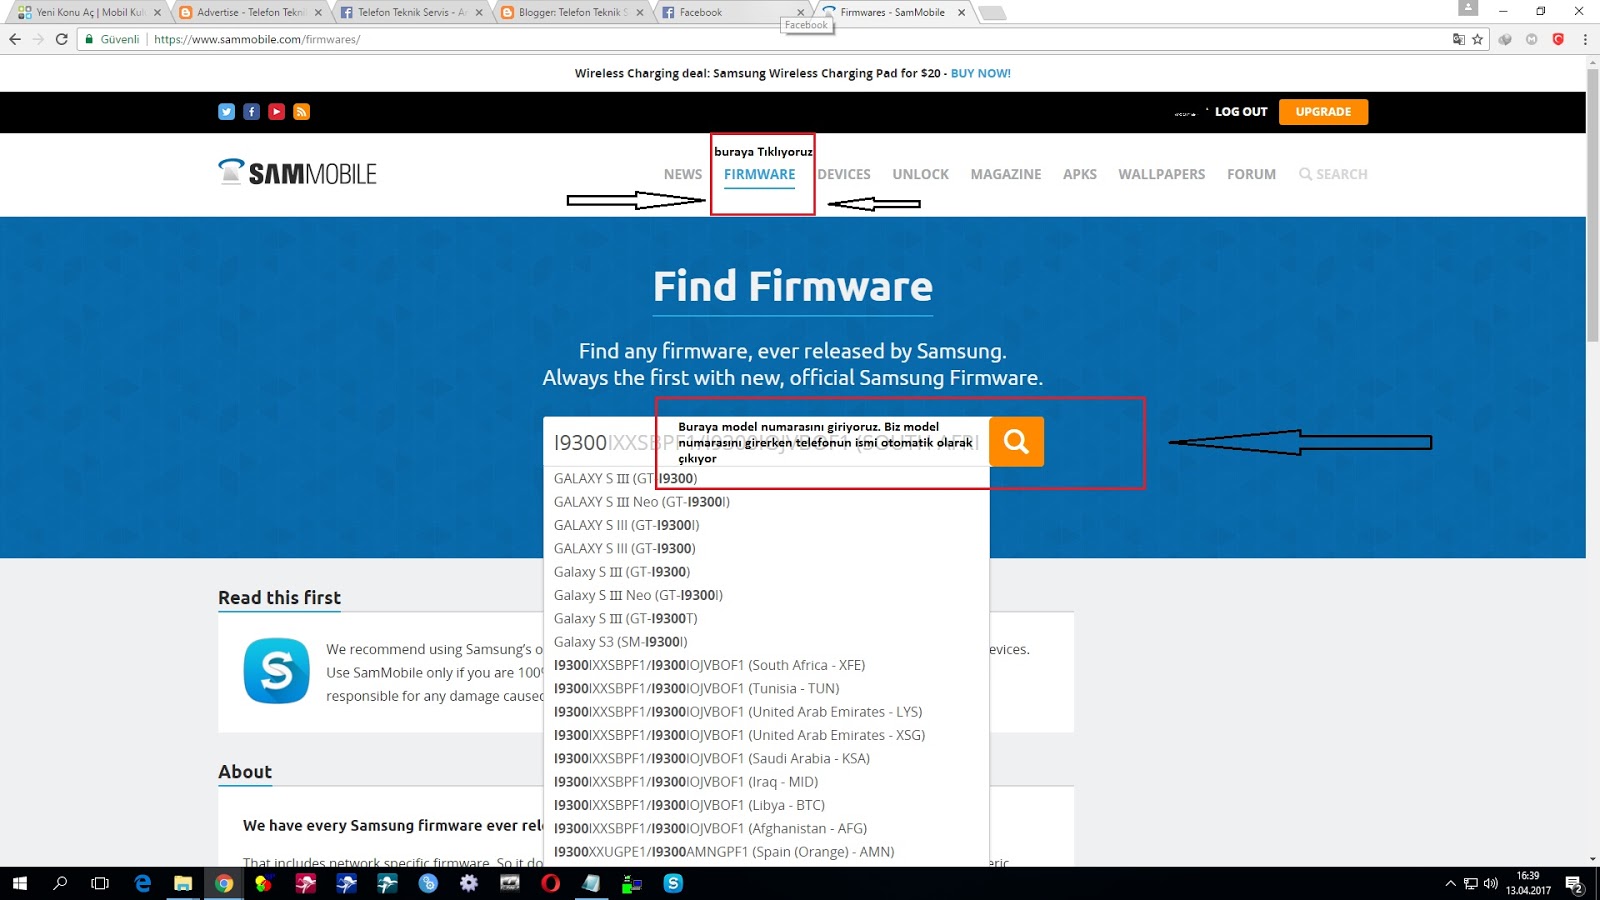1600x900 pixels.
Task: Choose the Tunisia - TUN firmware suggestion
Action: point(697,689)
